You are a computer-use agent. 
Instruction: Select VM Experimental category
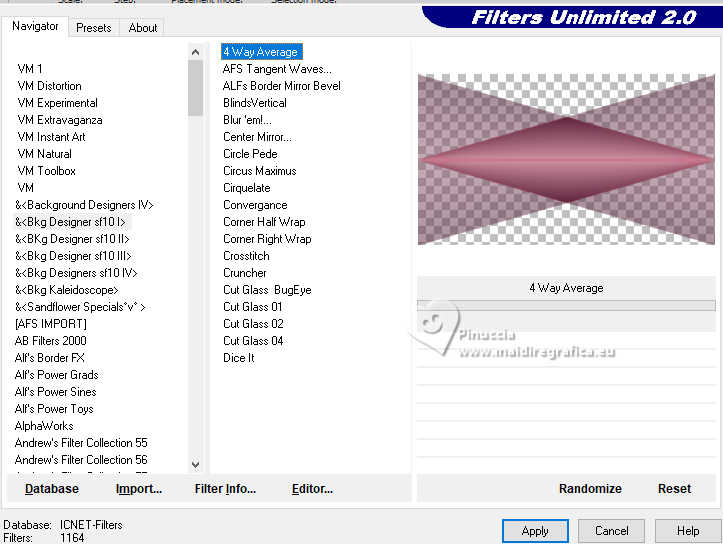point(58,103)
